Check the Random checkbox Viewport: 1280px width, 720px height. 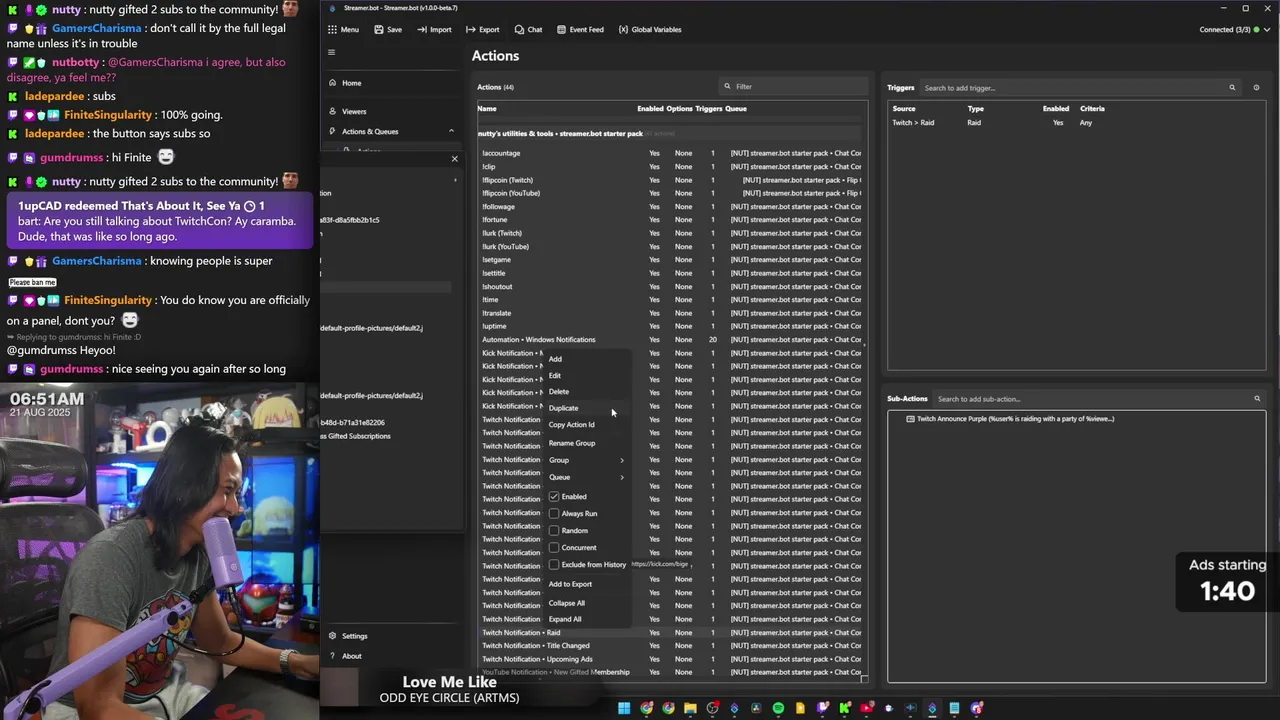pyautogui.click(x=554, y=531)
